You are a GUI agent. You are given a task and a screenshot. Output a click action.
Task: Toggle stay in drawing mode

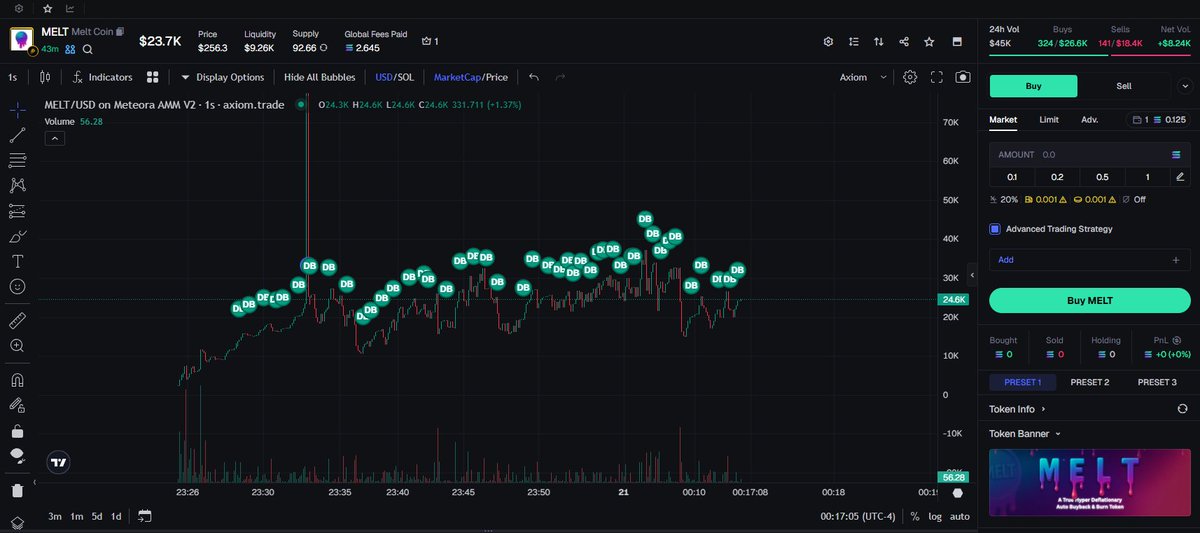click(17, 406)
